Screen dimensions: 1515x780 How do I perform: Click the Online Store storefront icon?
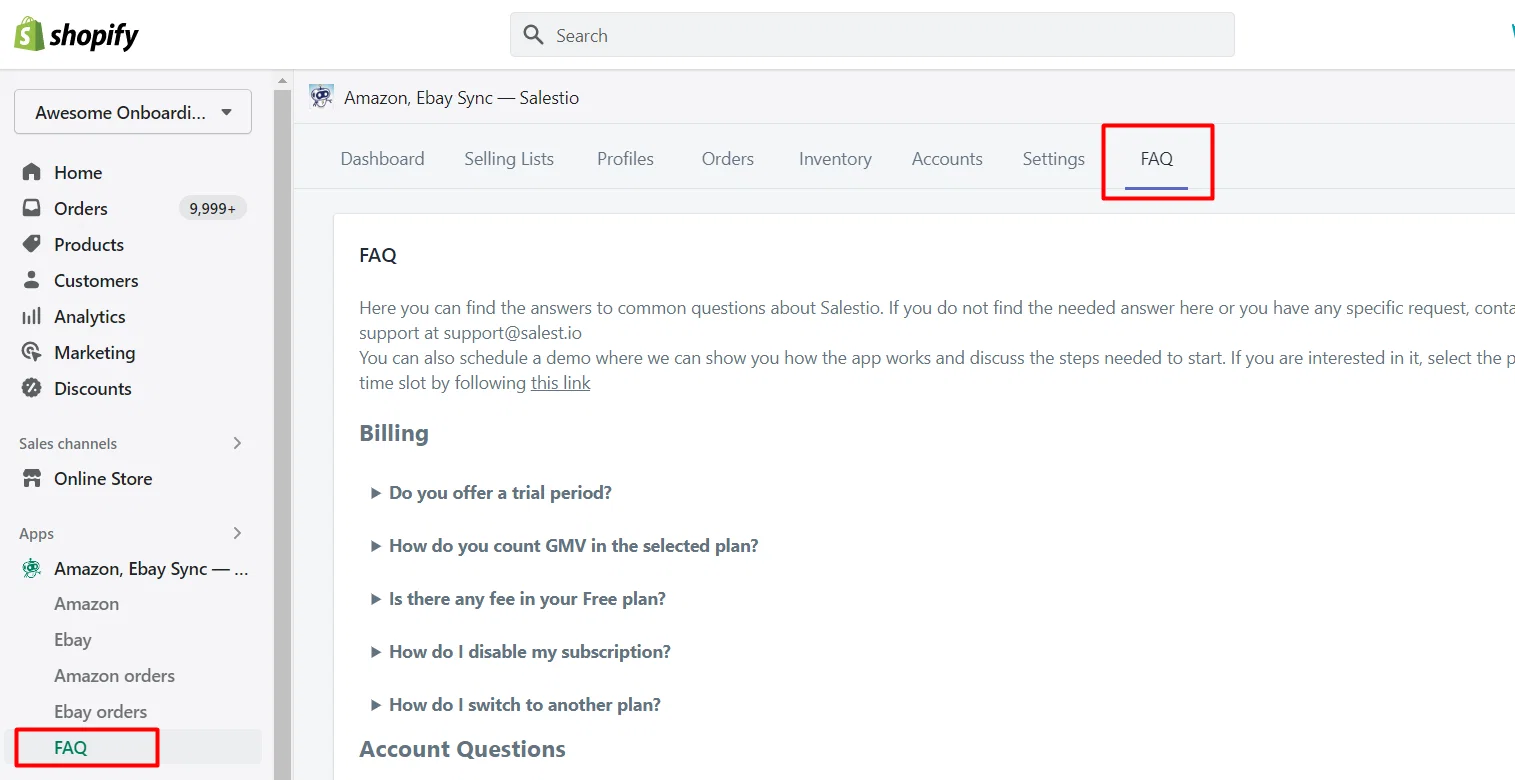point(32,478)
